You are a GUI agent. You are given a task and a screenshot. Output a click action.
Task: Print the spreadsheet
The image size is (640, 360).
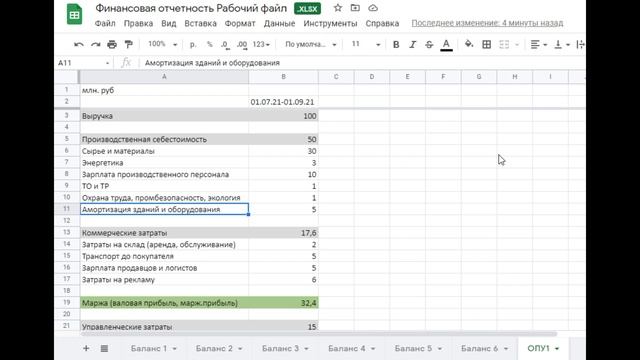[x=112, y=44]
